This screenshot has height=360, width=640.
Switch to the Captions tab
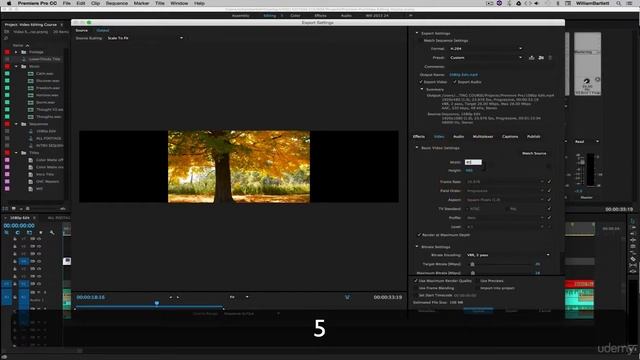pos(510,136)
